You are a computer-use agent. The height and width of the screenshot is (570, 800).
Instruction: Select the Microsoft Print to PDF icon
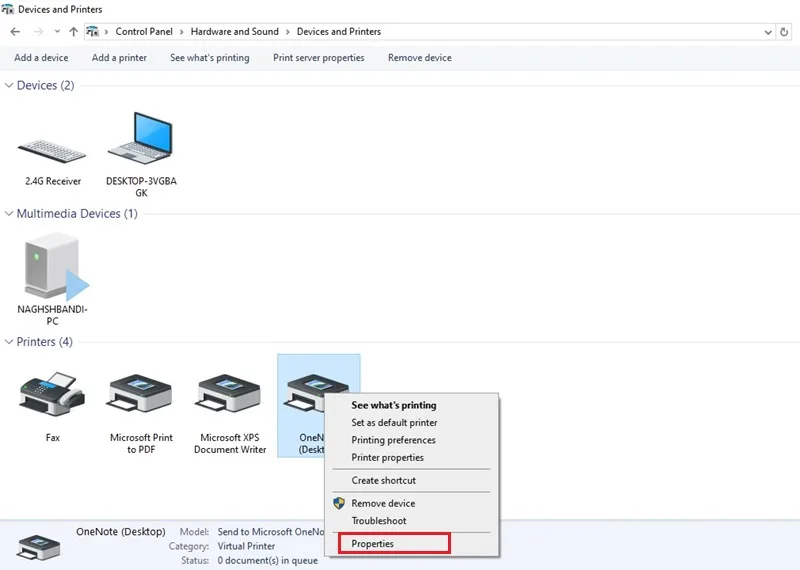[x=140, y=393]
